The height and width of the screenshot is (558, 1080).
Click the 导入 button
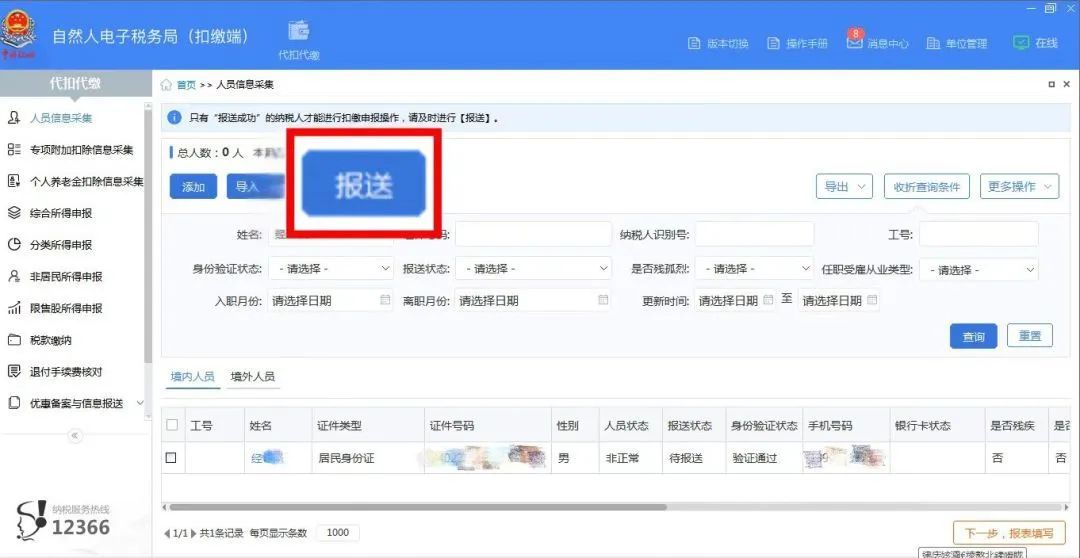pyautogui.click(x=255, y=187)
